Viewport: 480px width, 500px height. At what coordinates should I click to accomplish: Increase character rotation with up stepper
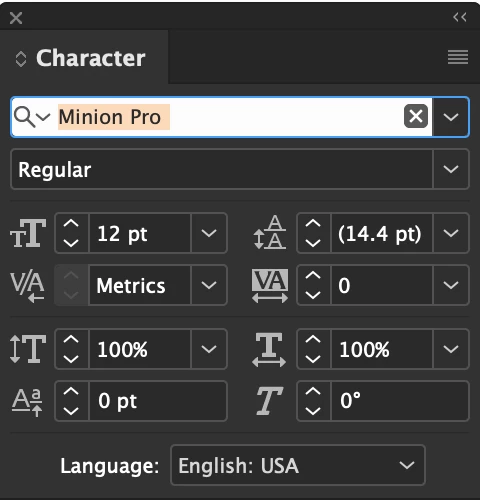point(313,391)
